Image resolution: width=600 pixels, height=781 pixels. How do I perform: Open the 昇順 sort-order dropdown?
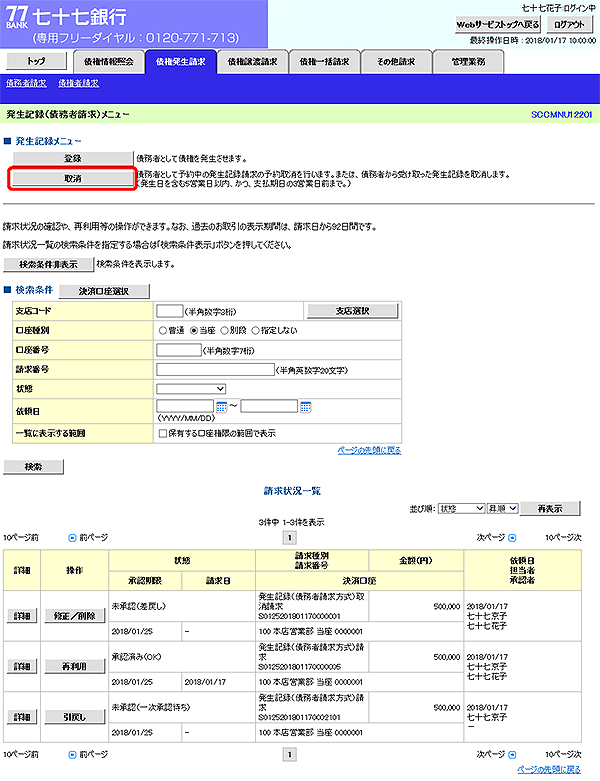(x=502, y=509)
